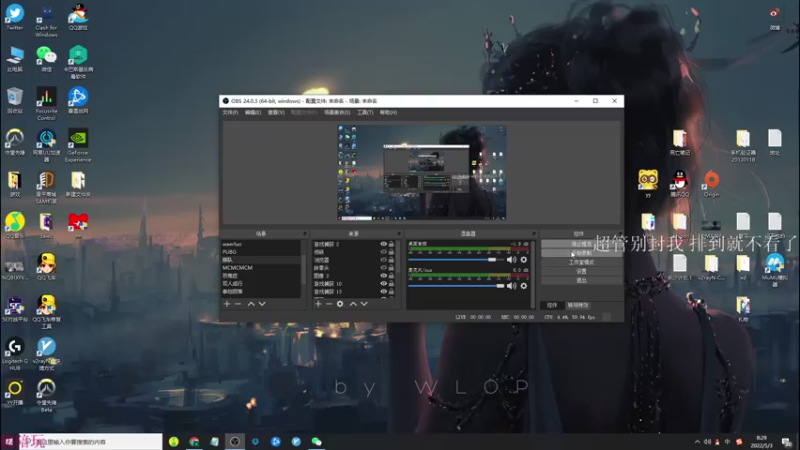The image size is (800, 450).
Task: Toggle visibility of 浏览器 source
Action: click(383, 260)
